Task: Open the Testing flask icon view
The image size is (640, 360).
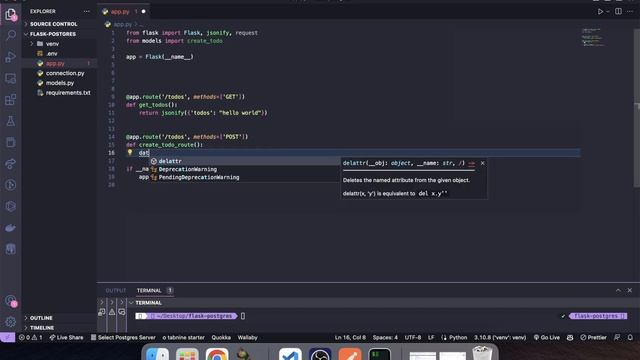Action: click(x=11, y=121)
